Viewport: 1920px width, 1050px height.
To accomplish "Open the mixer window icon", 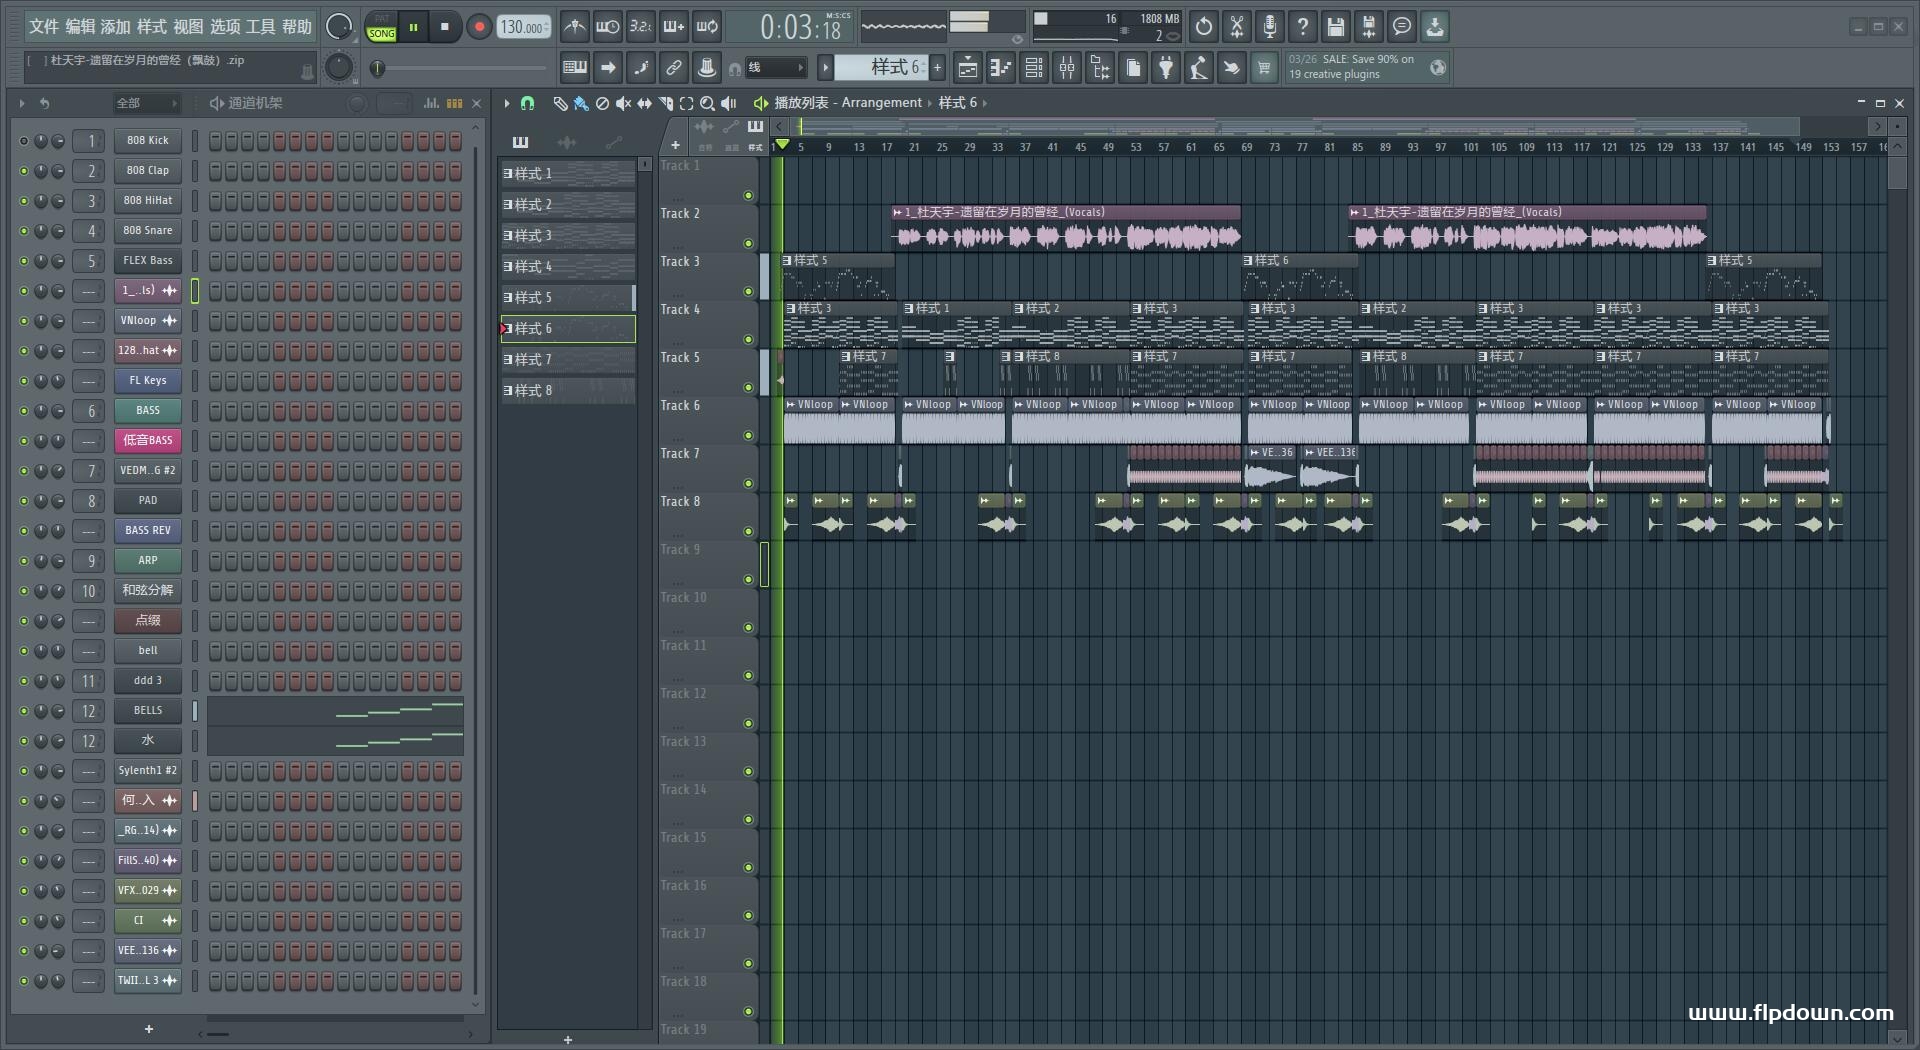I will click(1067, 68).
